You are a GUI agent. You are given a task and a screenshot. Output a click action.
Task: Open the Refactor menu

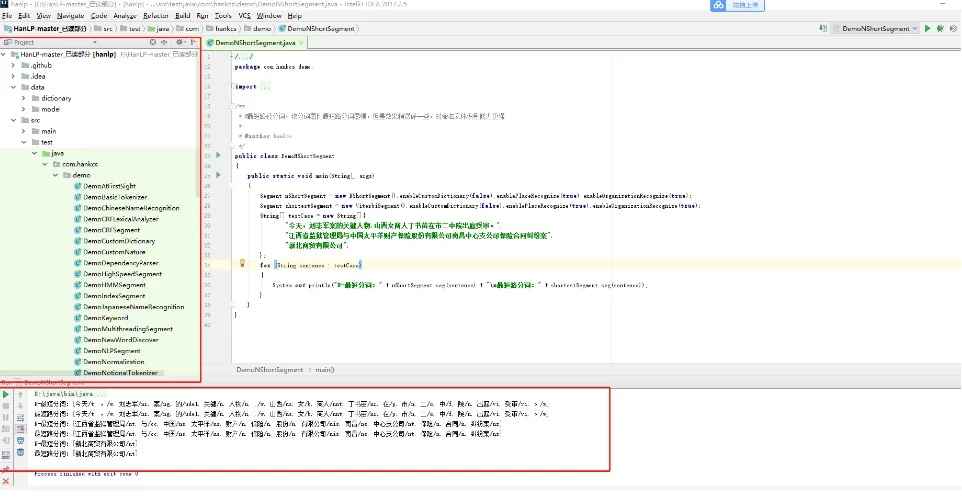[x=156, y=15]
